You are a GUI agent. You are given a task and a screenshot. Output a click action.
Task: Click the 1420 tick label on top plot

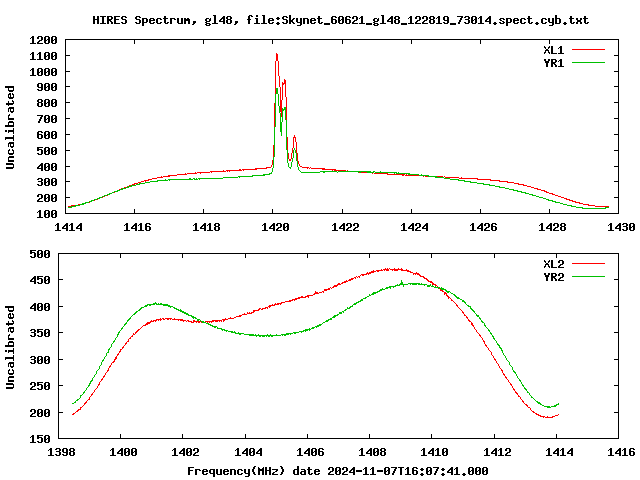pos(275,227)
